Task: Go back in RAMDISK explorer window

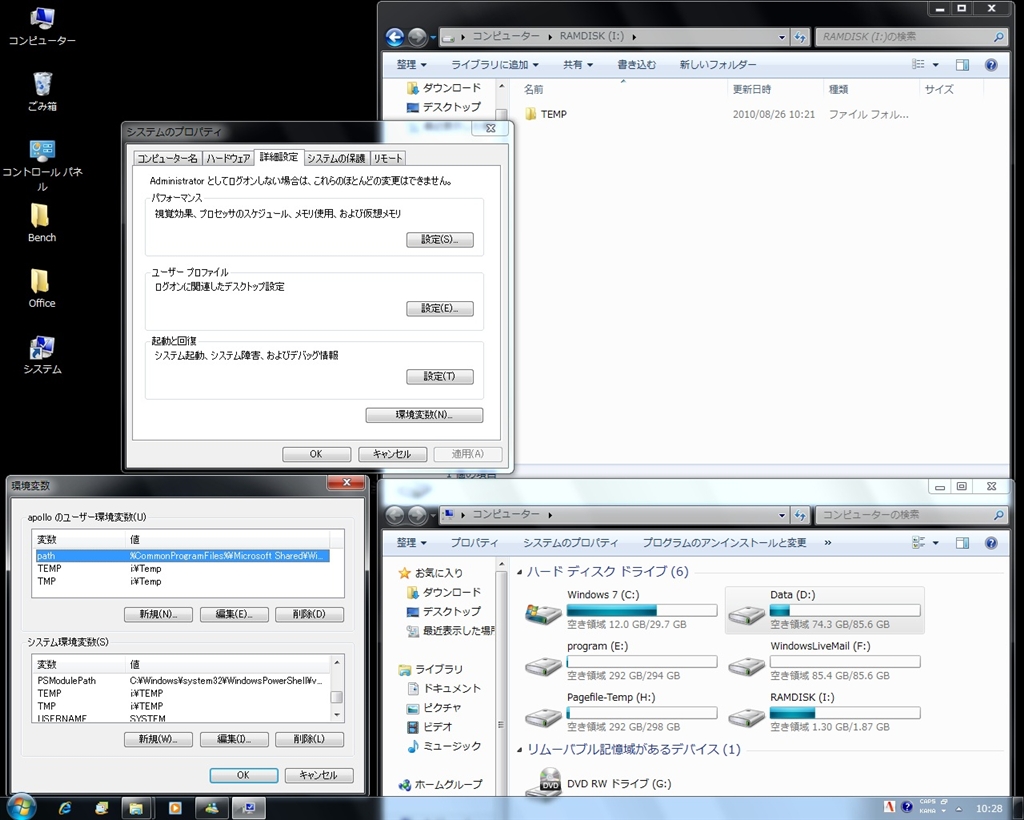Action: point(394,37)
